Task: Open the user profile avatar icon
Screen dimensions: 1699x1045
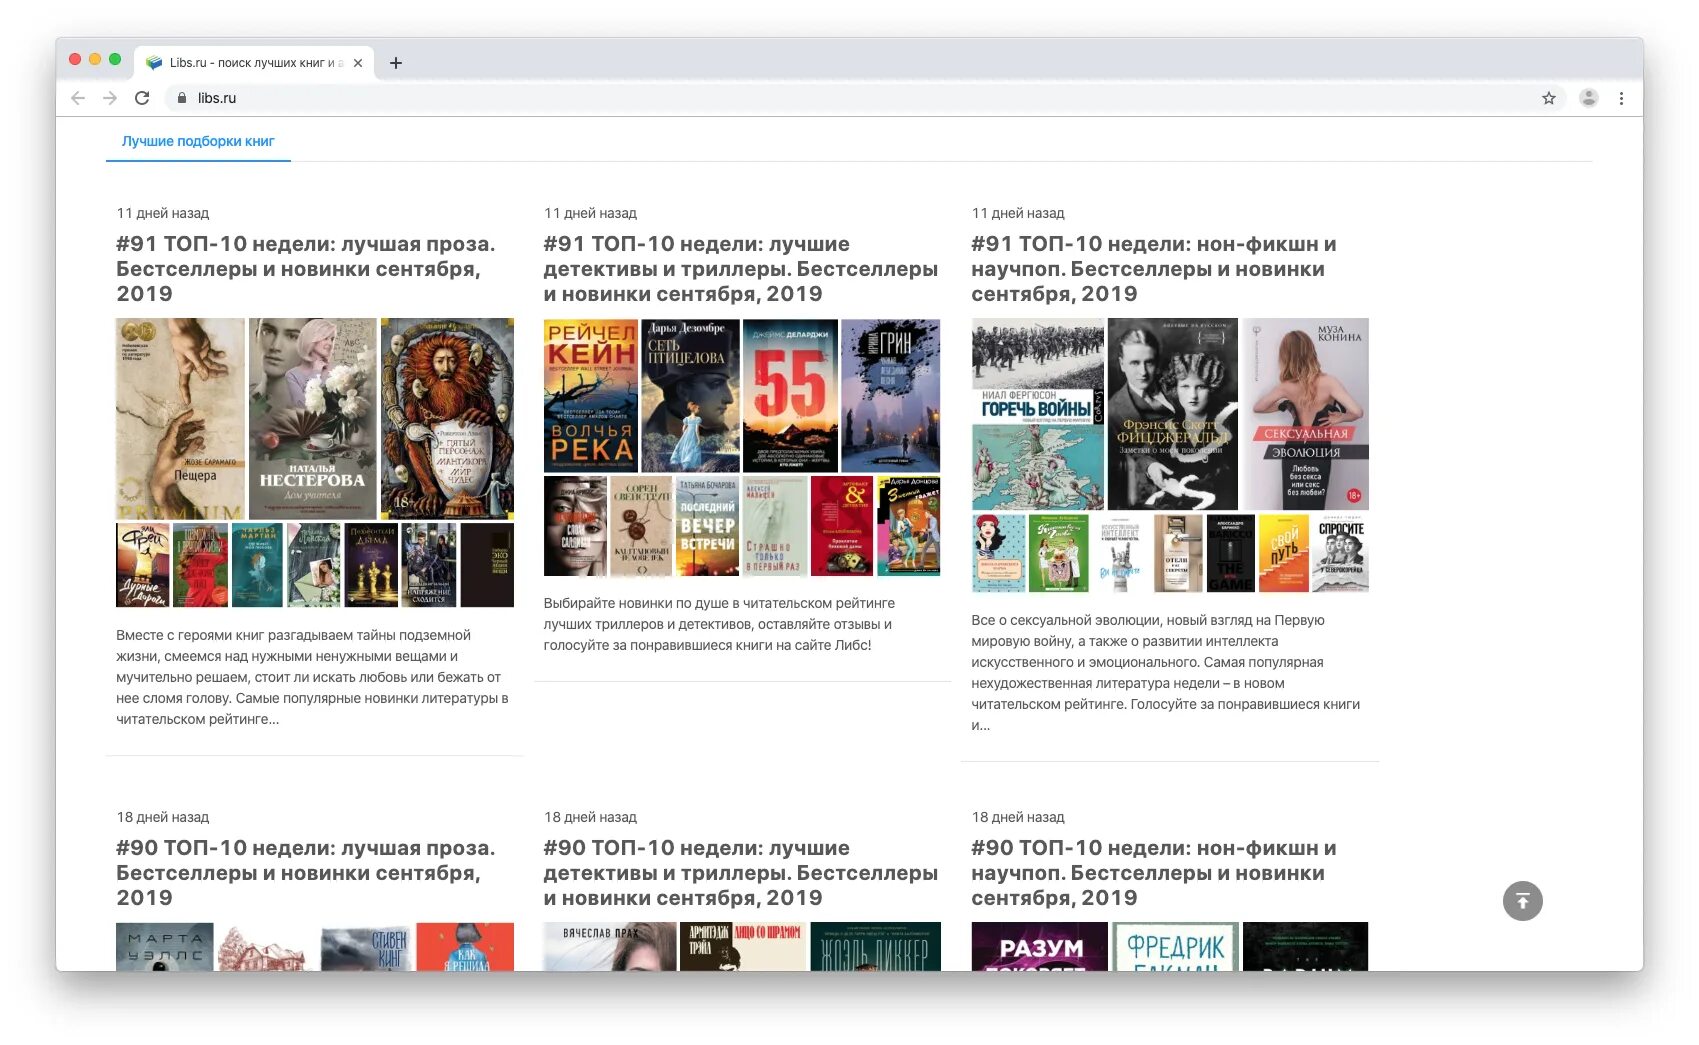Action: point(1588,98)
